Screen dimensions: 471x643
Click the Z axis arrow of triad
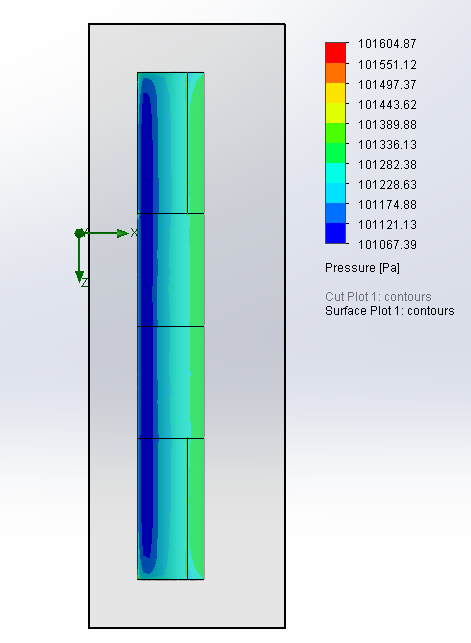[x=80, y=277]
